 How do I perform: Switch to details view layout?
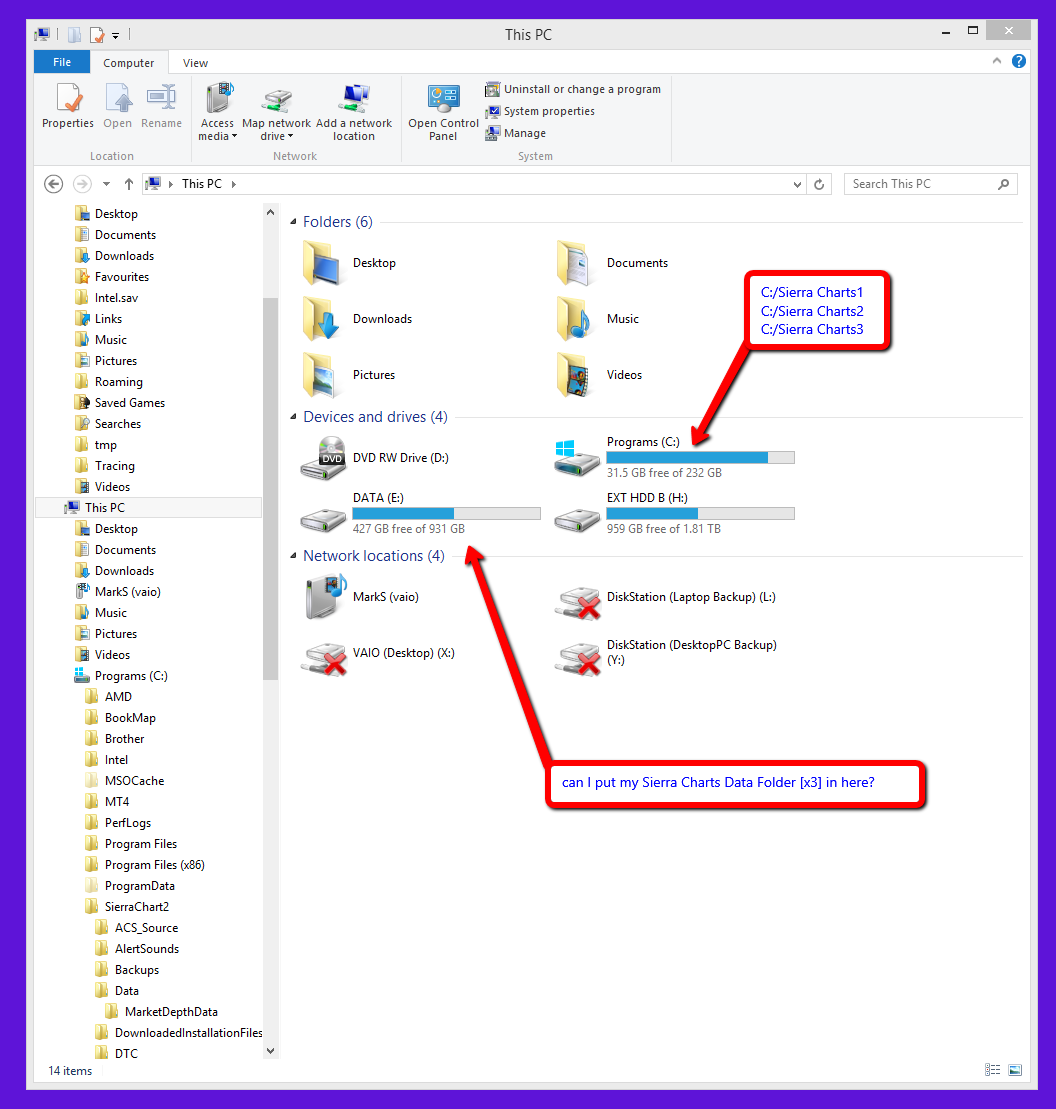click(x=992, y=1070)
